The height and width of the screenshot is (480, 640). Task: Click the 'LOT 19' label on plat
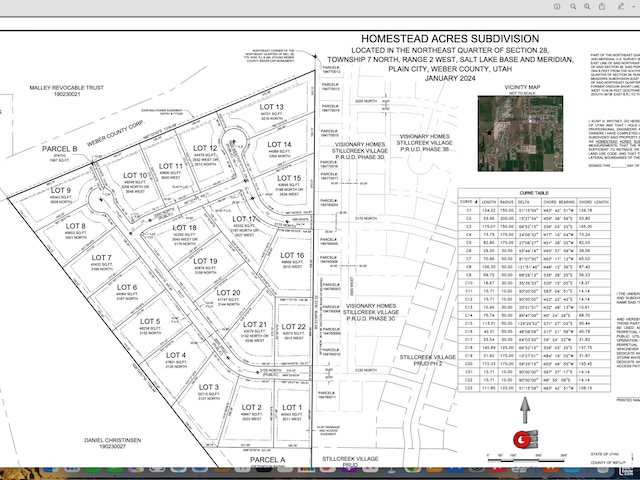pyautogui.click(x=205, y=261)
